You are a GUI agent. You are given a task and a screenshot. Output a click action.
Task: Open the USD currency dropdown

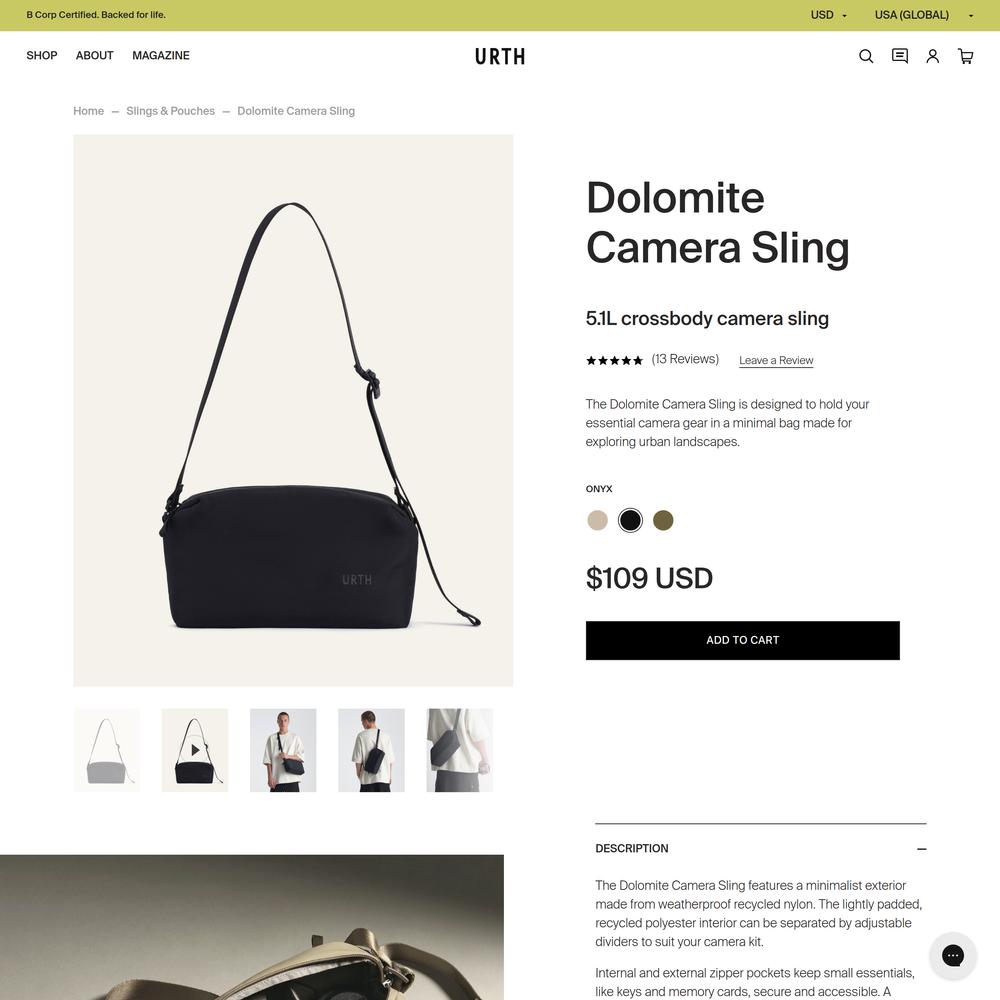point(828,15)
